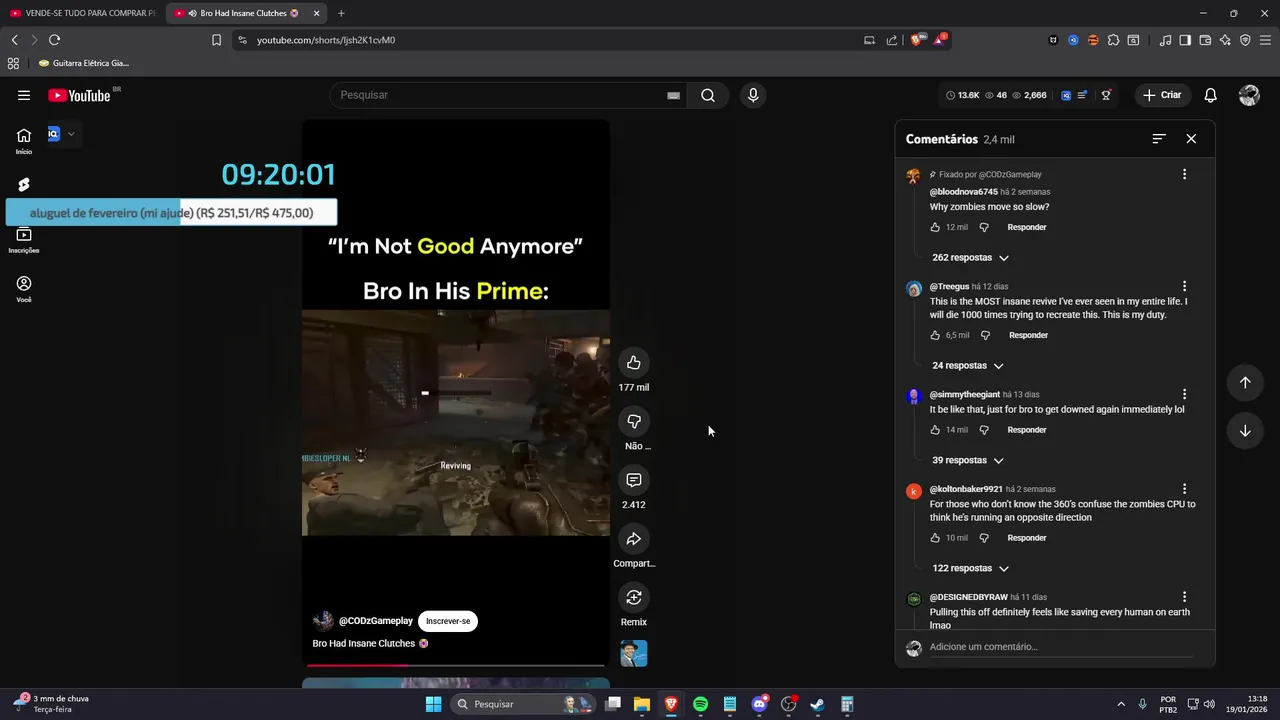Start voice search with the microphone
1280x720 pixels.
753,95
